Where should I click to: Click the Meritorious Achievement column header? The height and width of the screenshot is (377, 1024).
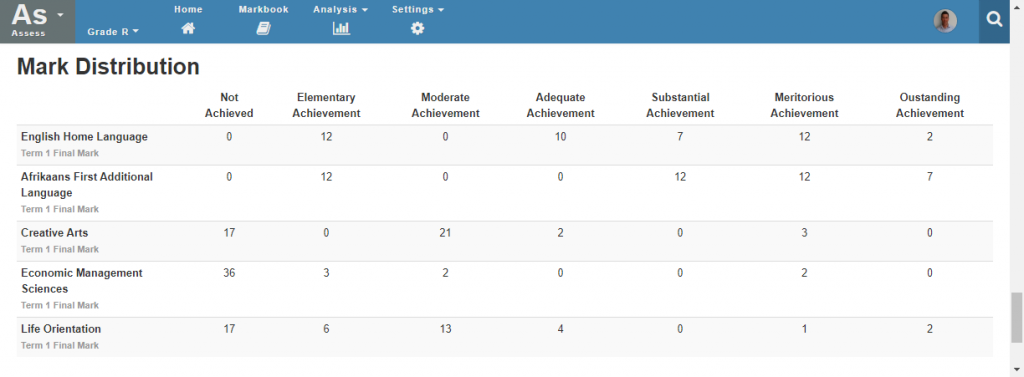pos(804,105)
